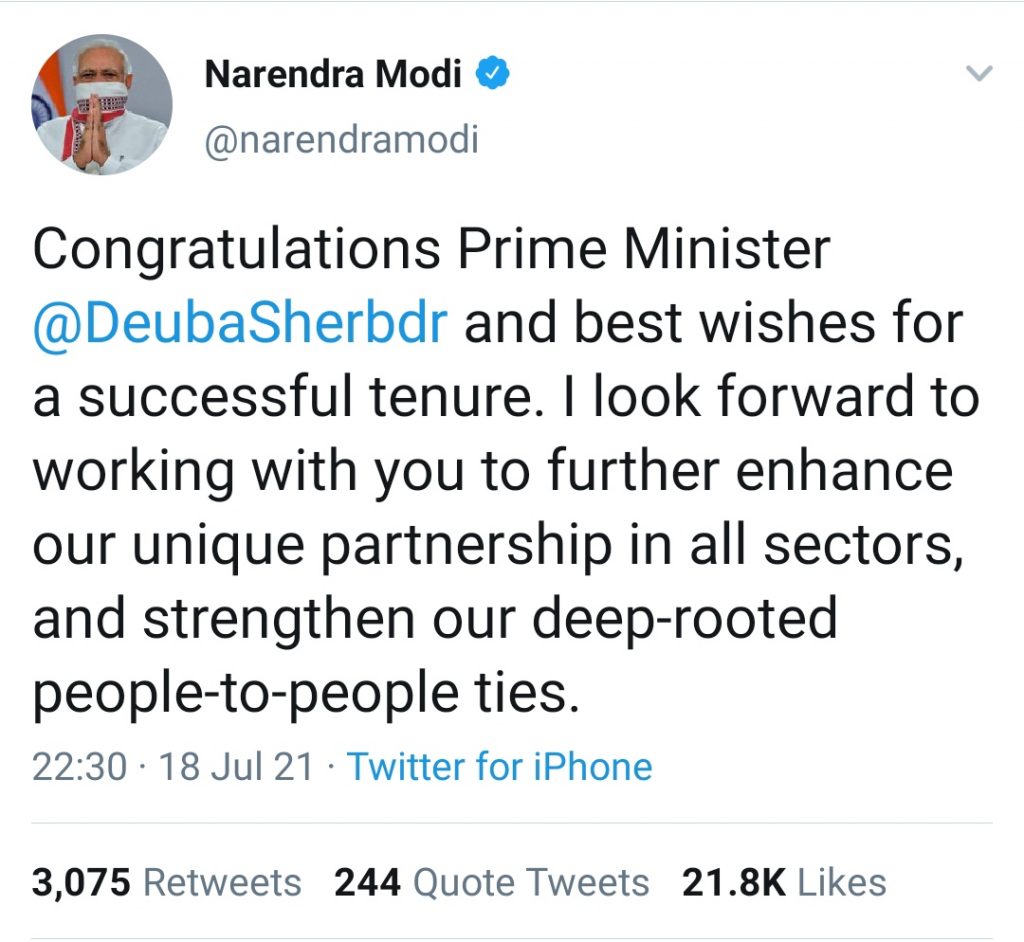The height and width of the screenshot is (942, 1024).
Task: View the 3,075 retweet count number
Action: pyautogui.click(x=81, y=883)
